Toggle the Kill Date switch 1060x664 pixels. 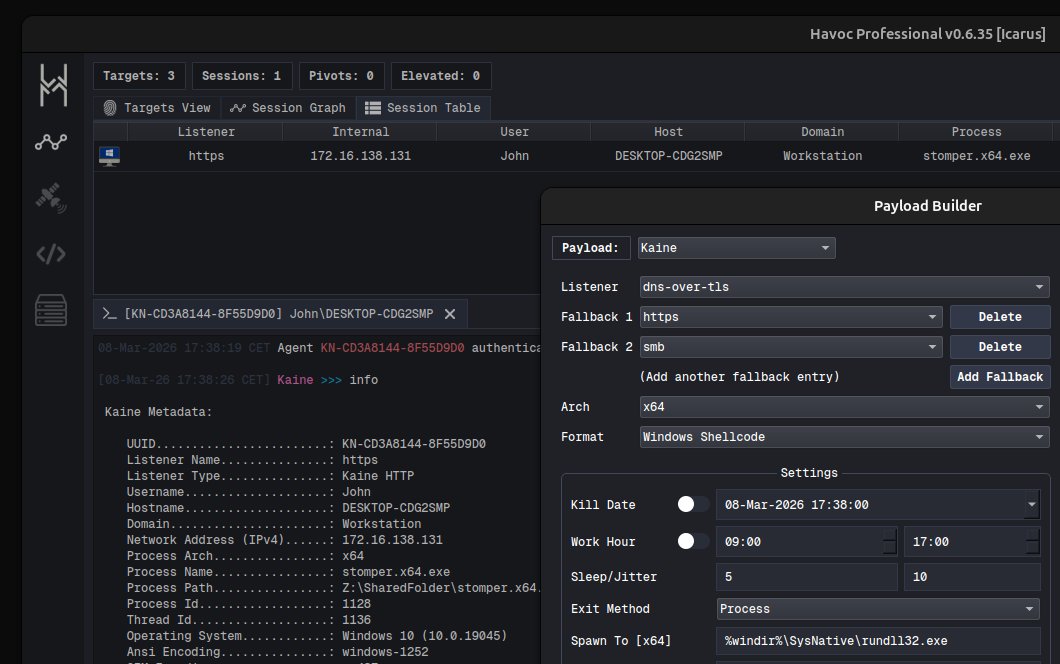(693, 504)
